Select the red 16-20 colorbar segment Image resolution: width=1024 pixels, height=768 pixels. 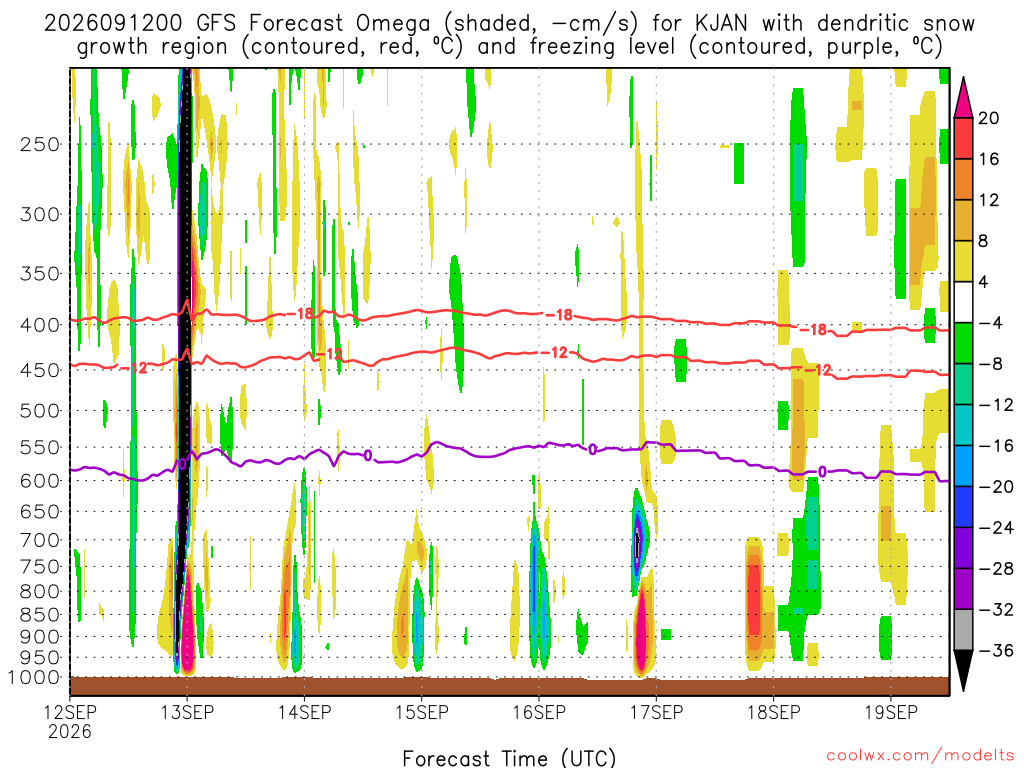[x=963, y=138]
